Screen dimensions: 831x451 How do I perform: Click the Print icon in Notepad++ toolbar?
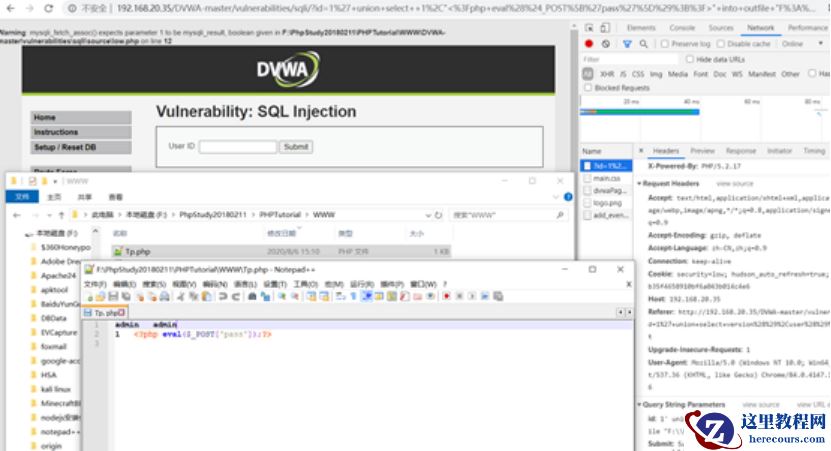pyautogui.click(x=165, y=297)
